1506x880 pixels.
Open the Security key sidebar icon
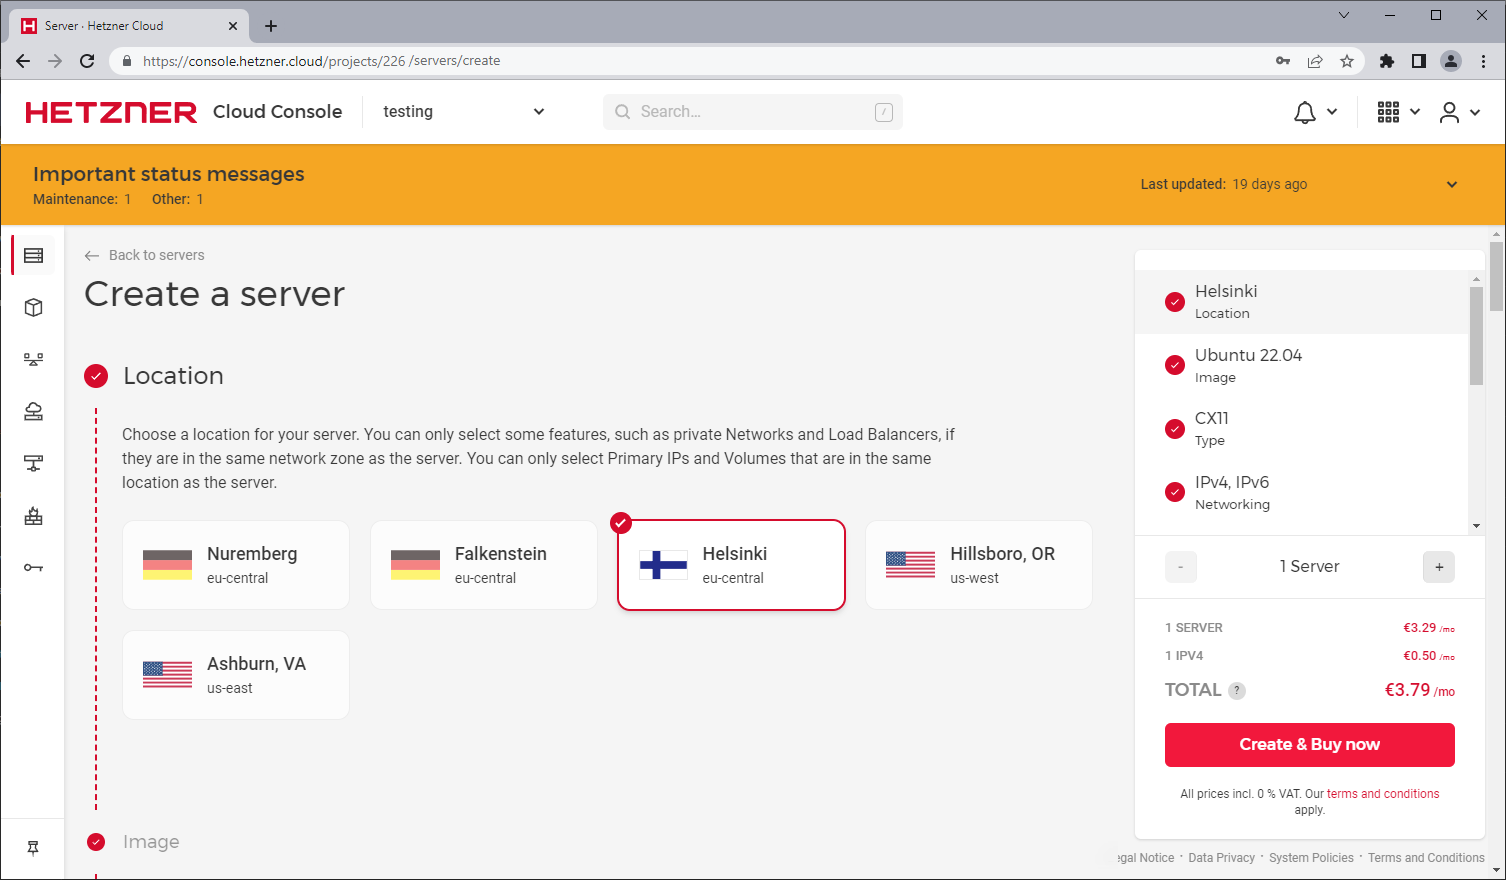pos(33,568)
